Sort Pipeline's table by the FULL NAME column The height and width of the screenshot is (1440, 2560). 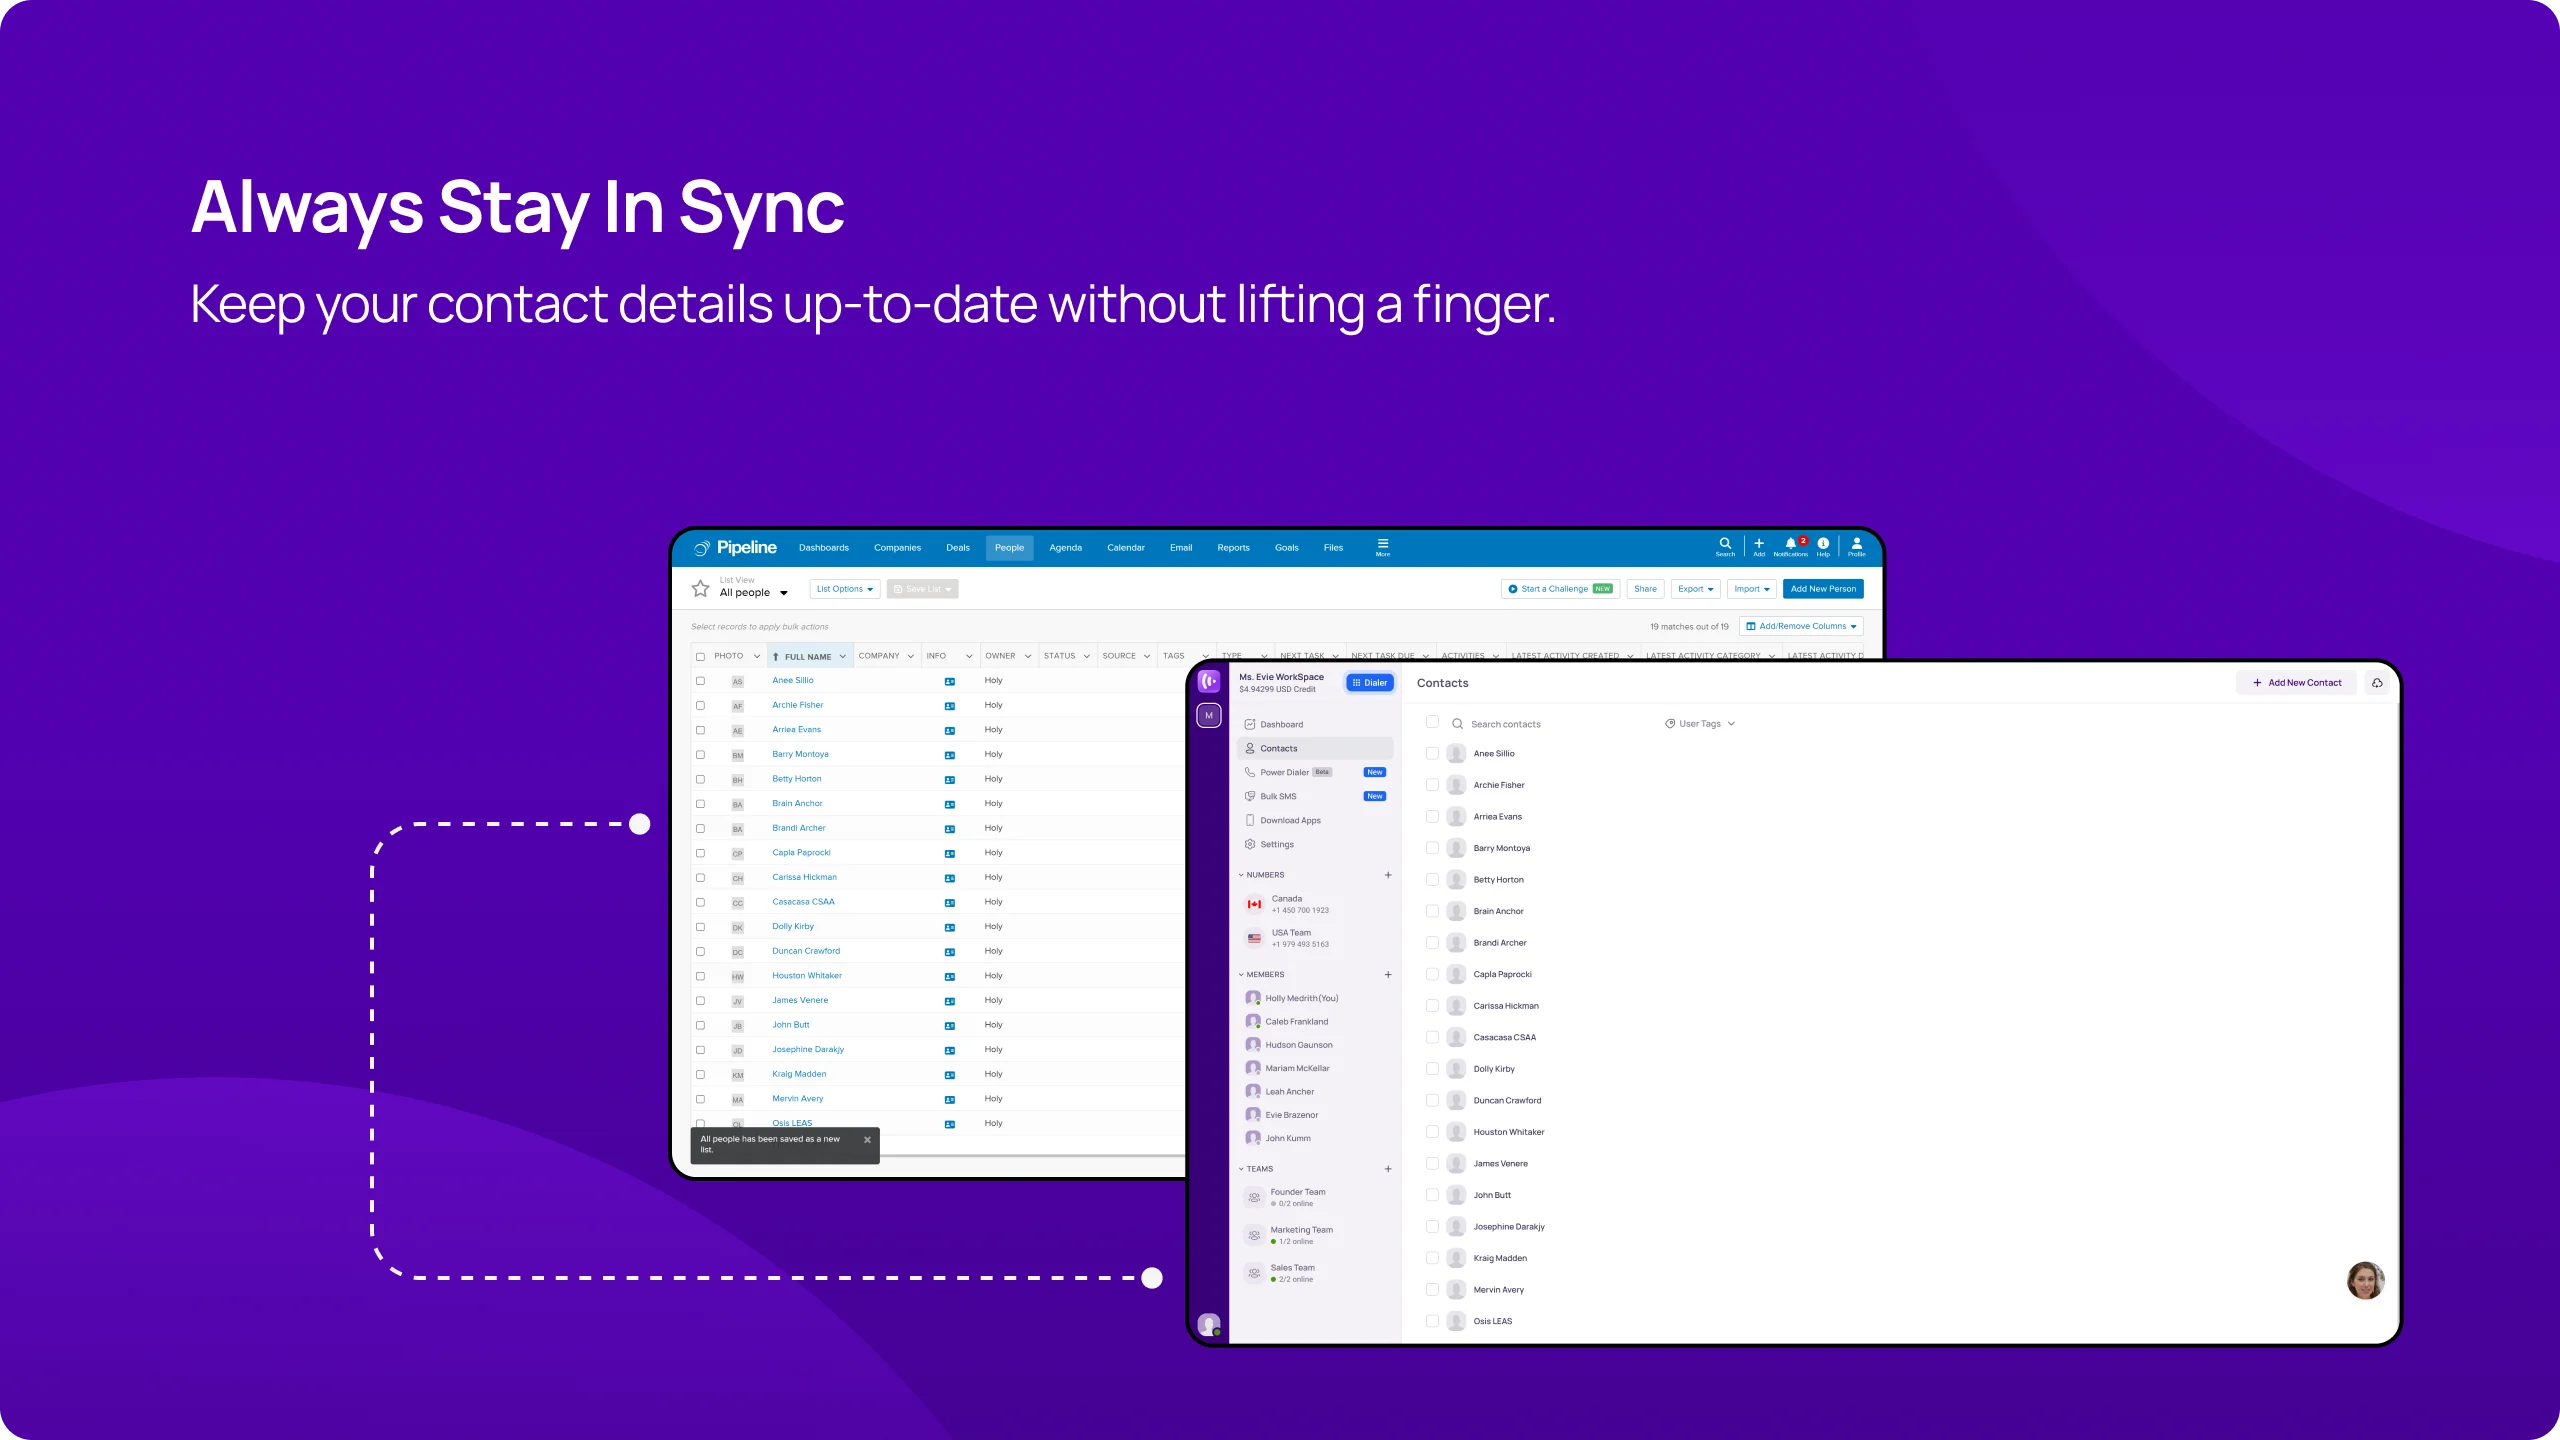click(808, 657)
